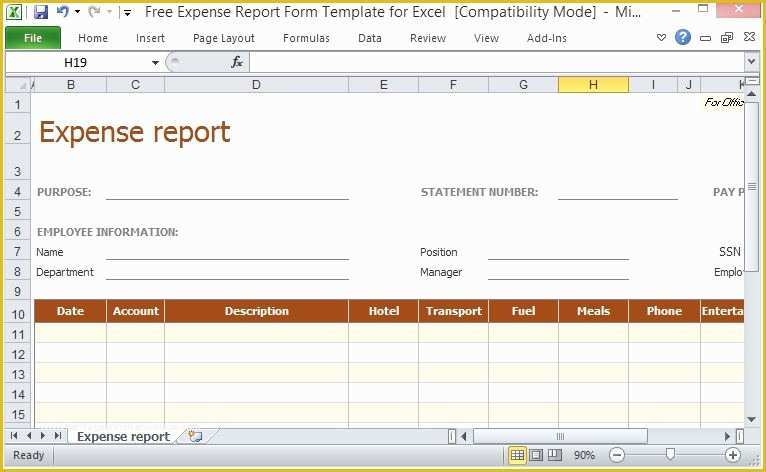Open the Name Box dropdown arrow
Image resolution: width=766 pixels, height=472 pixels.
pos(155,63)
